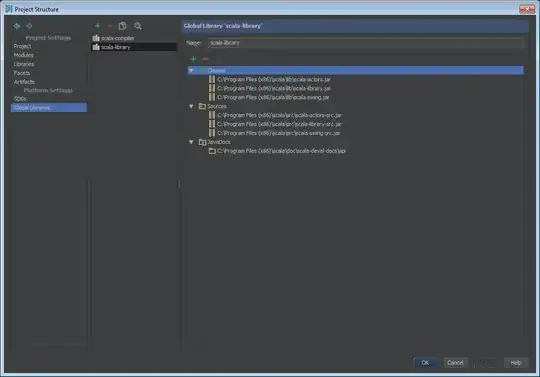540x377 pixels.
Task: Collapse the Sources node
Action: pyautogui.click(x=191, y=106)
